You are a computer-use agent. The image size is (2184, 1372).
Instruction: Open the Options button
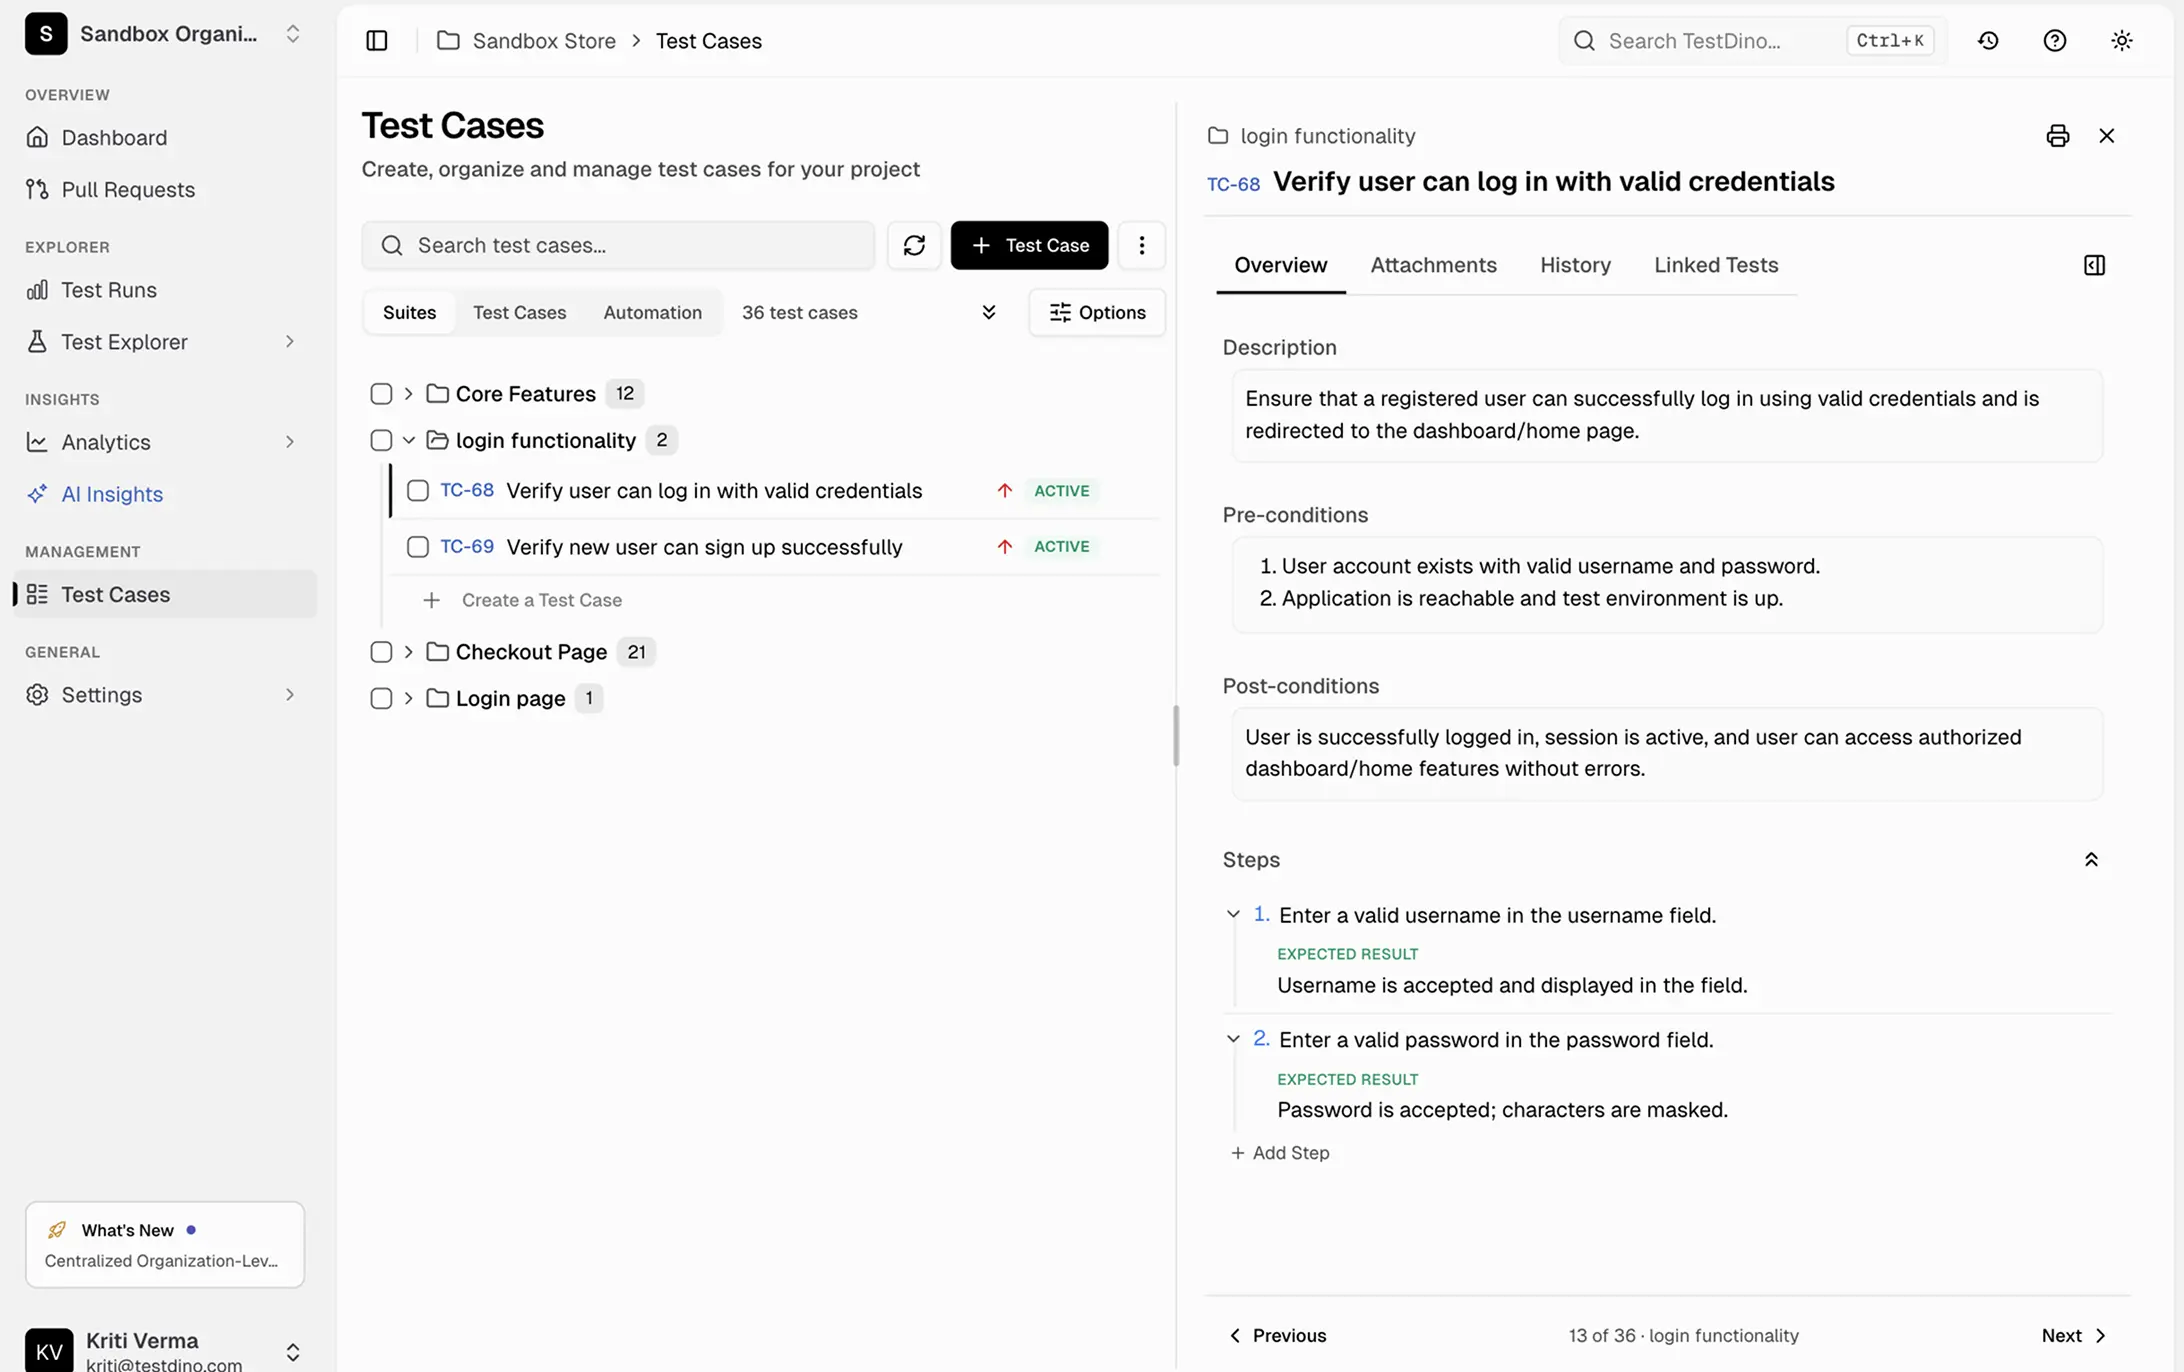[x=1097, y=313]
